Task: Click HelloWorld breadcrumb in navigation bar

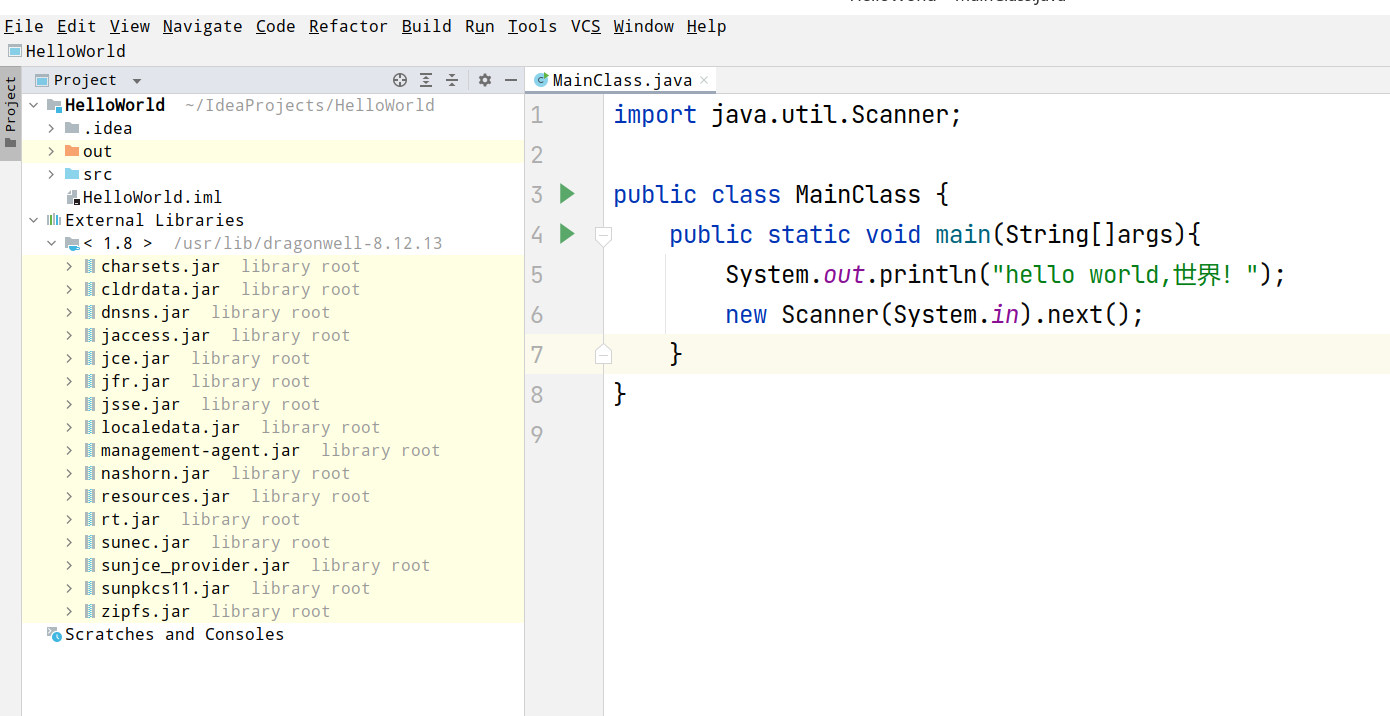Action: (76, 51)
